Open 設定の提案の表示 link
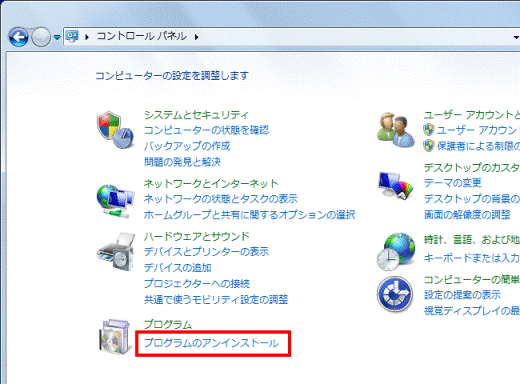The image size is (520, 384). [x=462, y=295]
